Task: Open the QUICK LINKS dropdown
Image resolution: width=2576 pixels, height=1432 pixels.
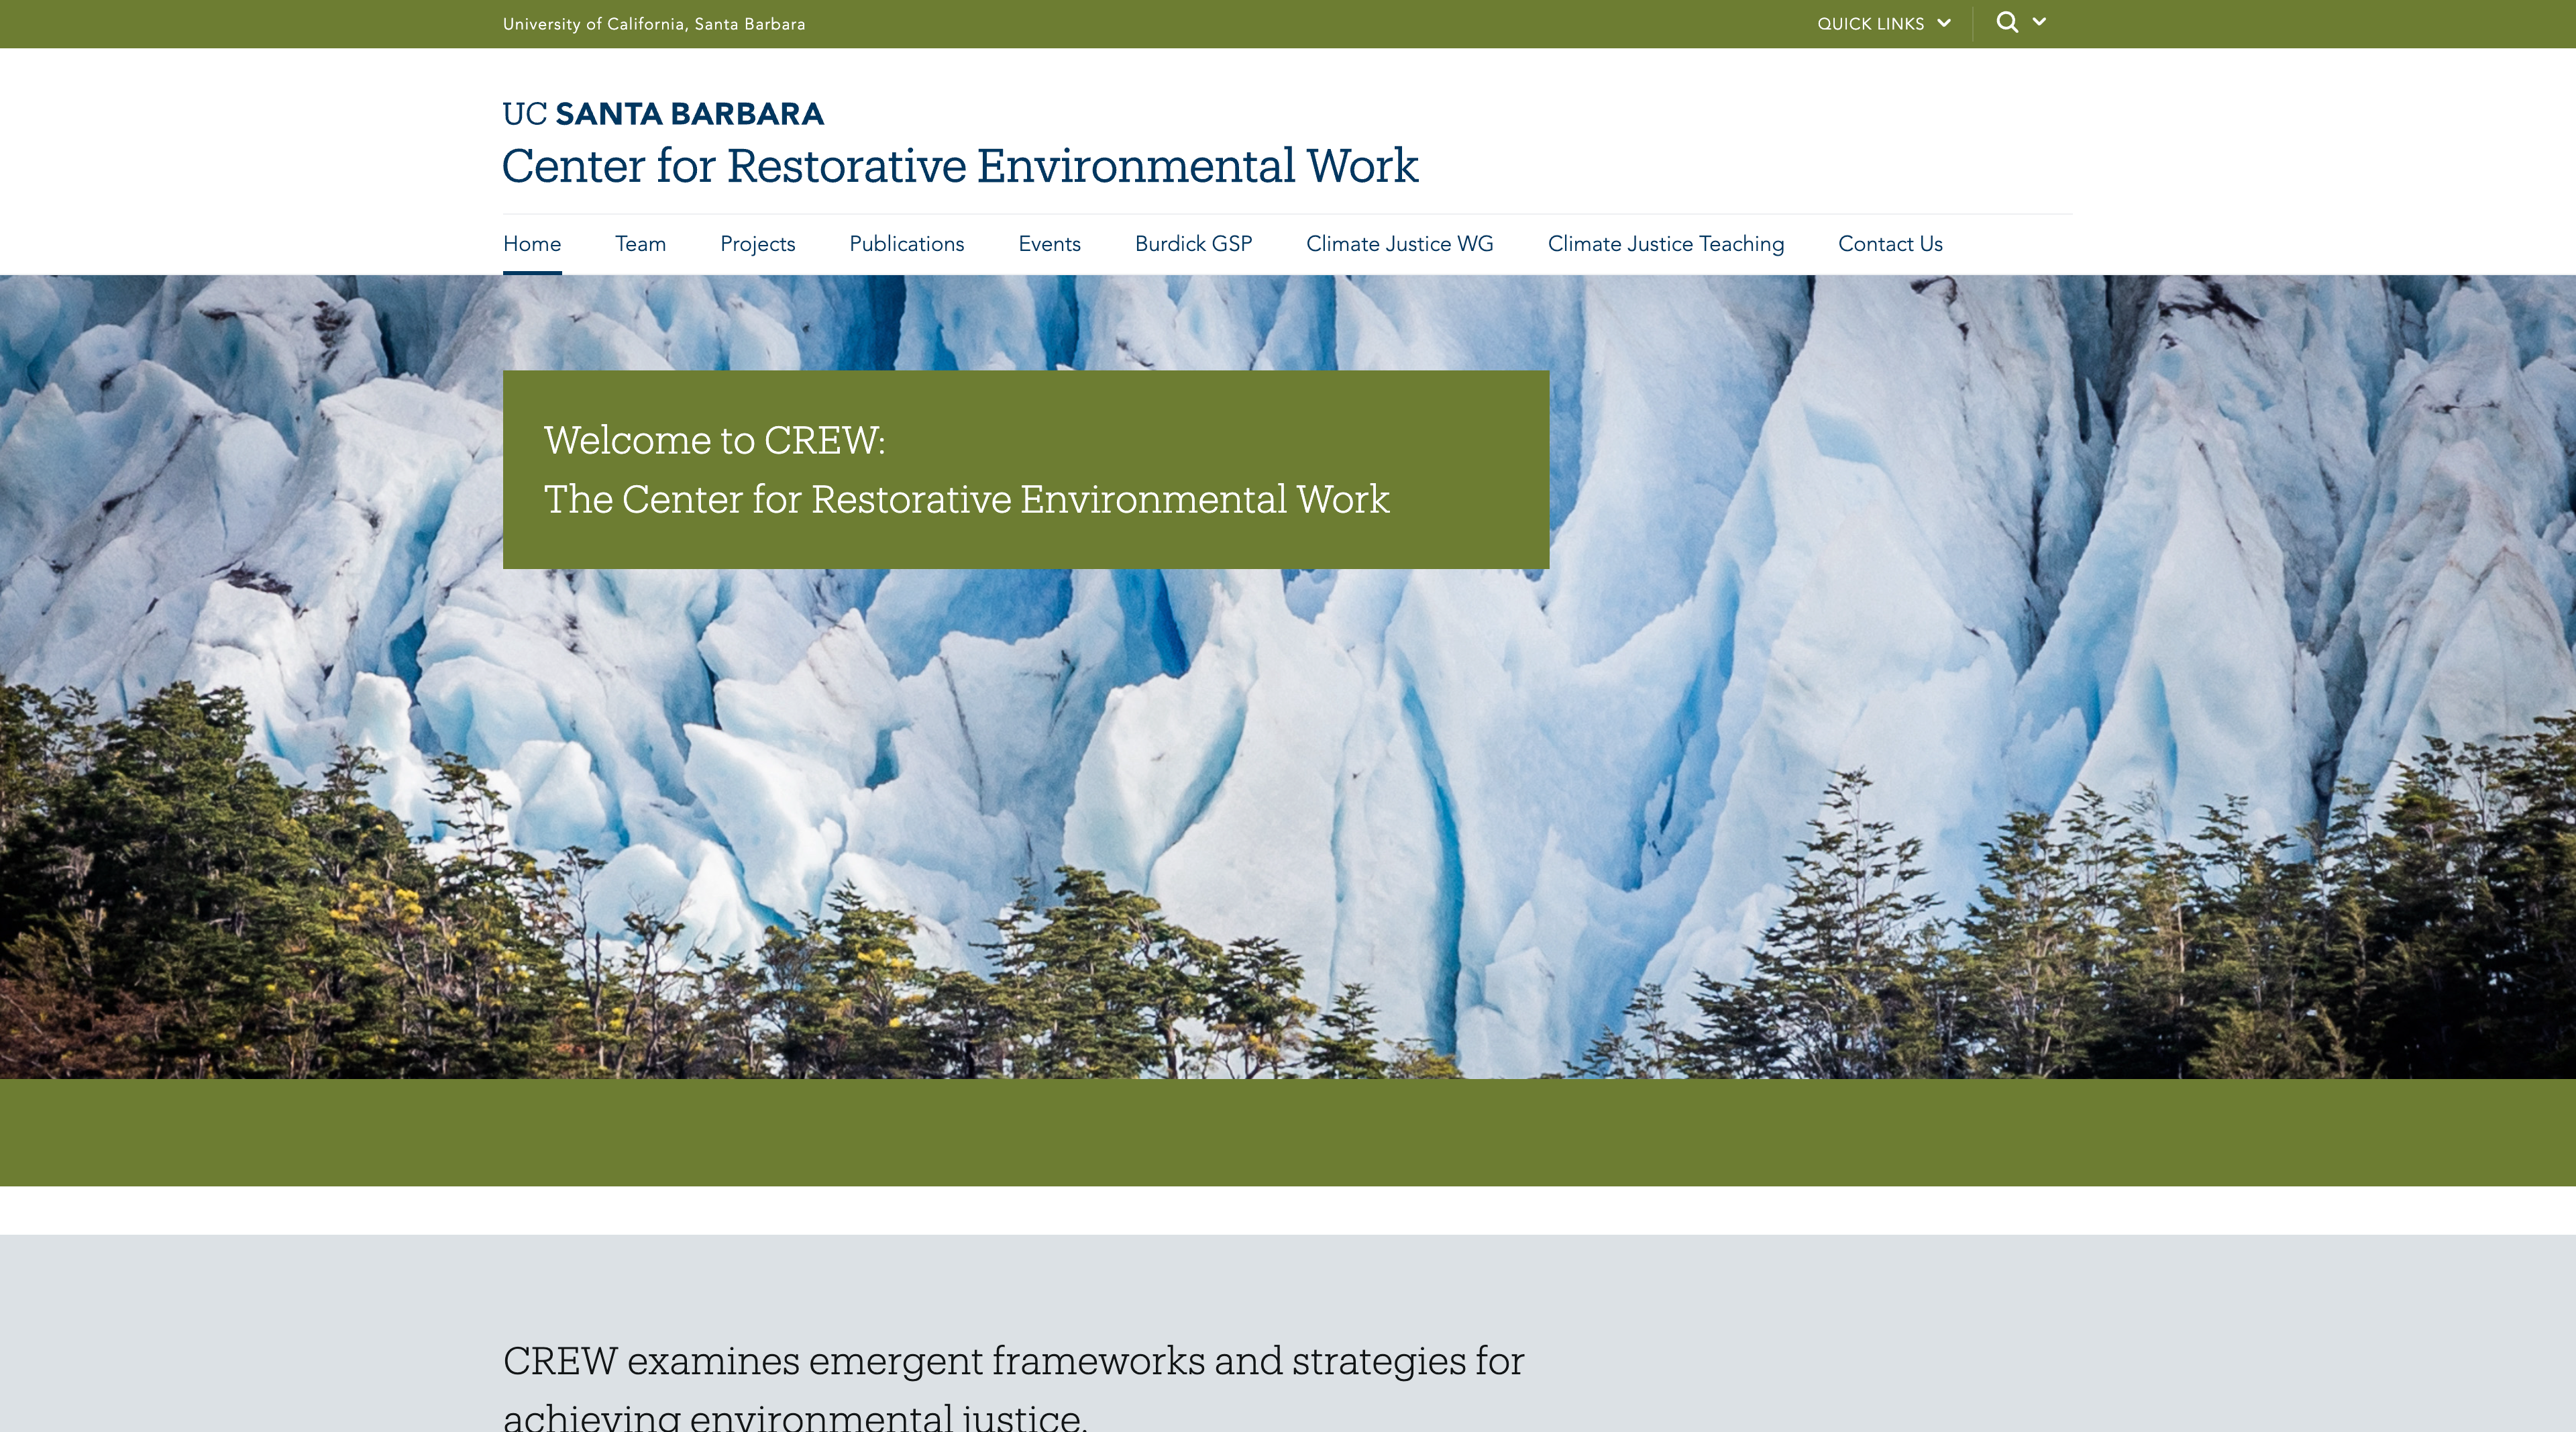Action: [x=1872, y=22]
